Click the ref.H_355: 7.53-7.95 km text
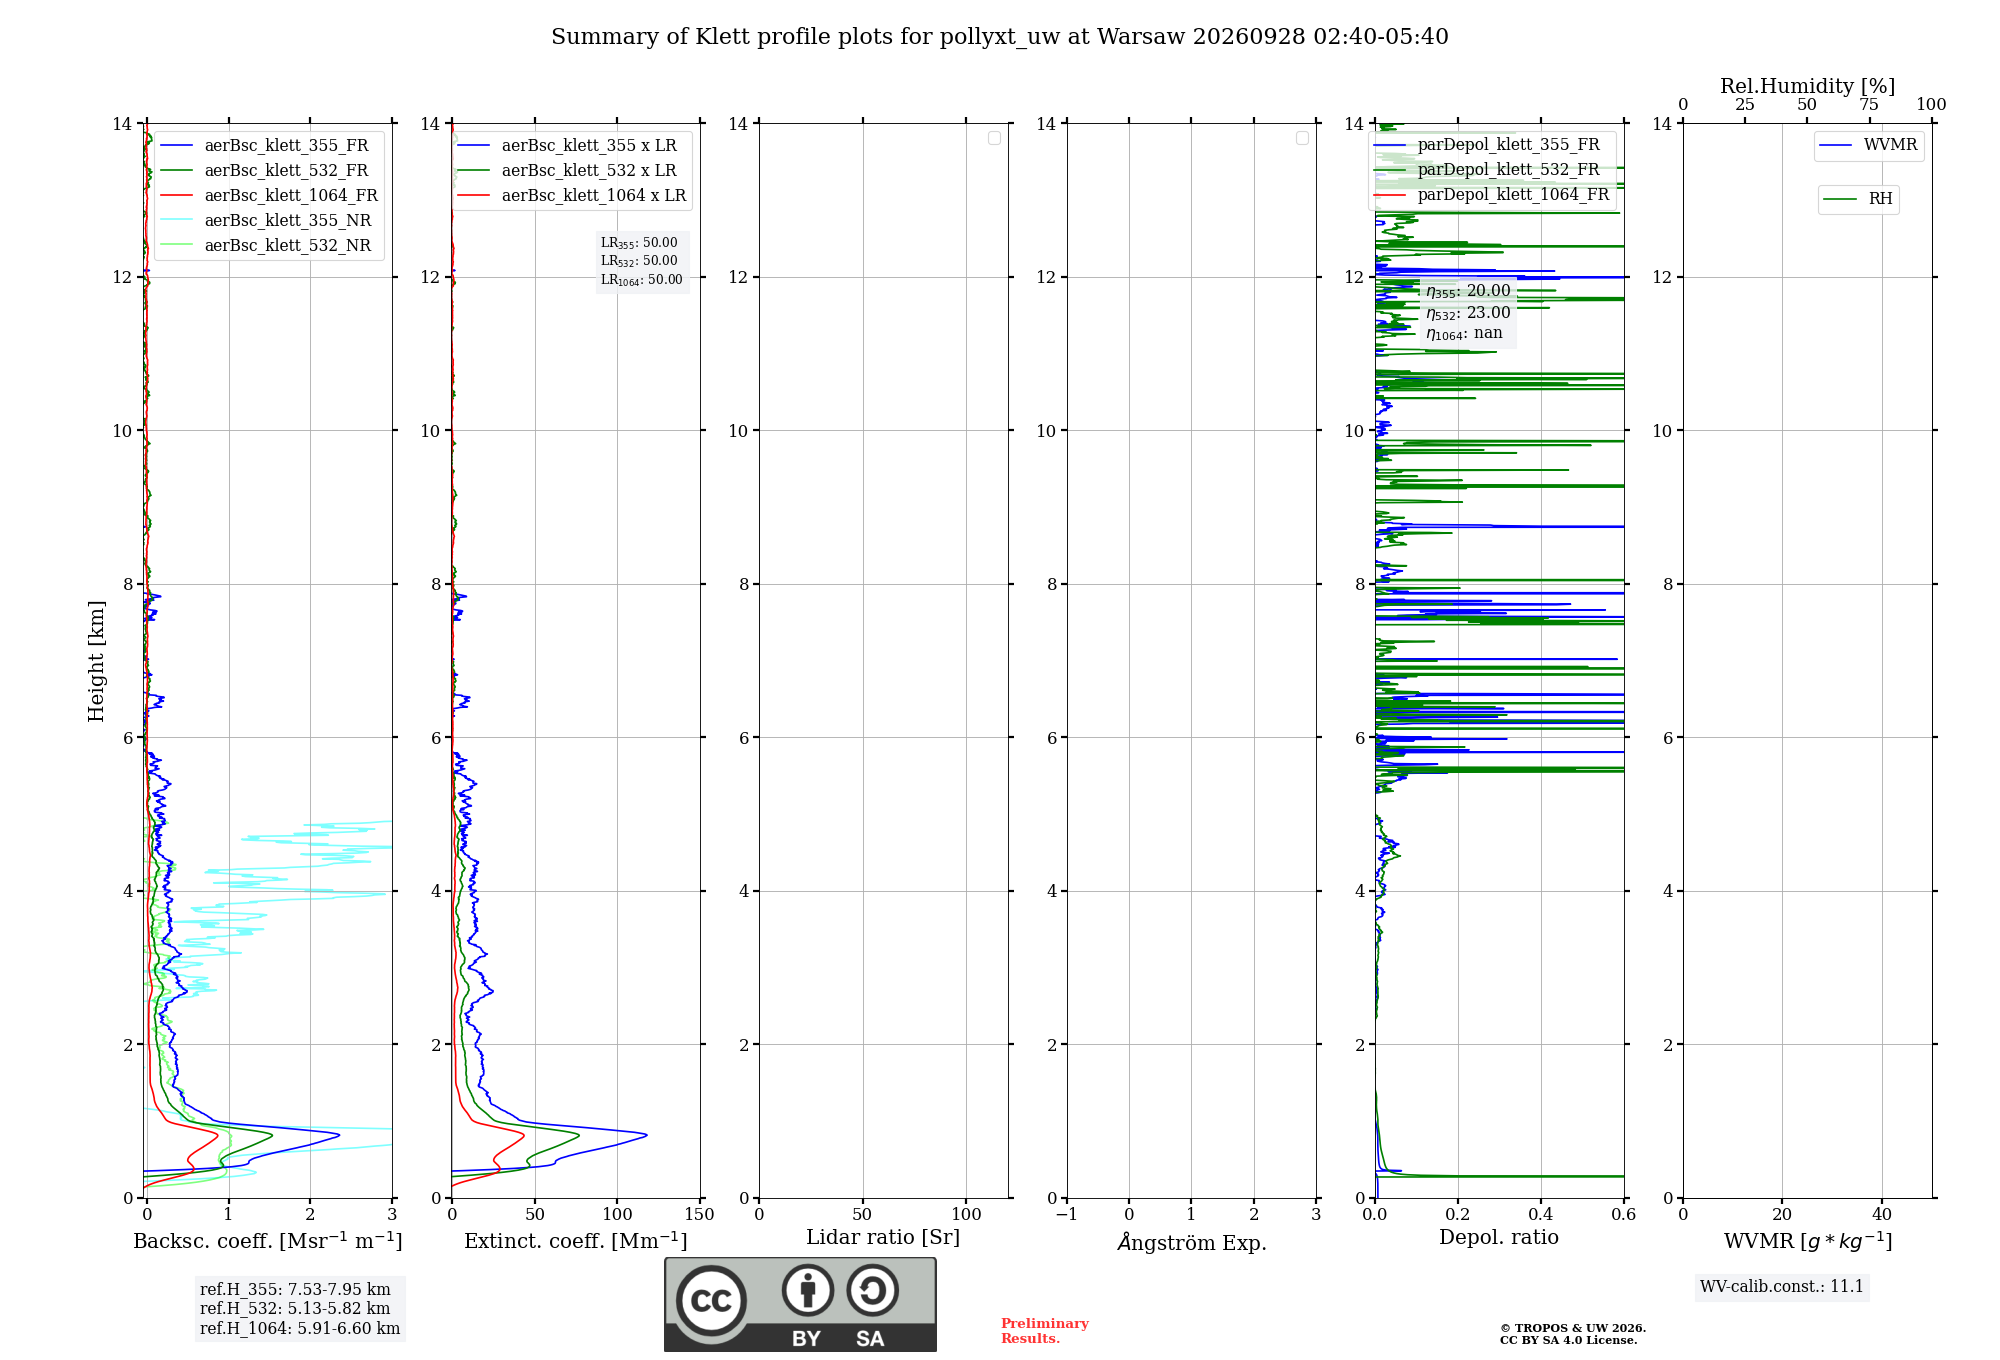This screenshot has width=2000, height=1360. [x=295, y=1290]
